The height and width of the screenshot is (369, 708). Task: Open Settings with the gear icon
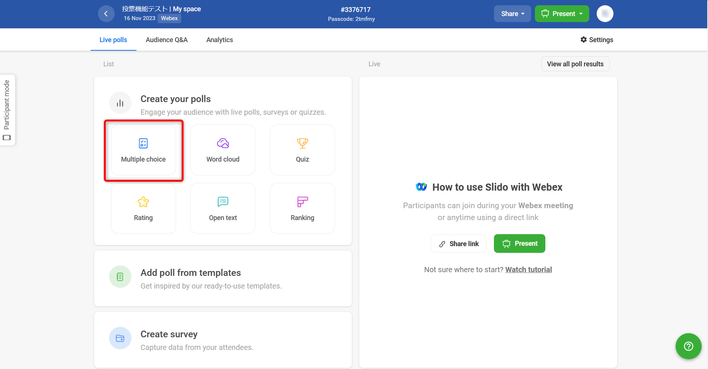pos(596,40)
